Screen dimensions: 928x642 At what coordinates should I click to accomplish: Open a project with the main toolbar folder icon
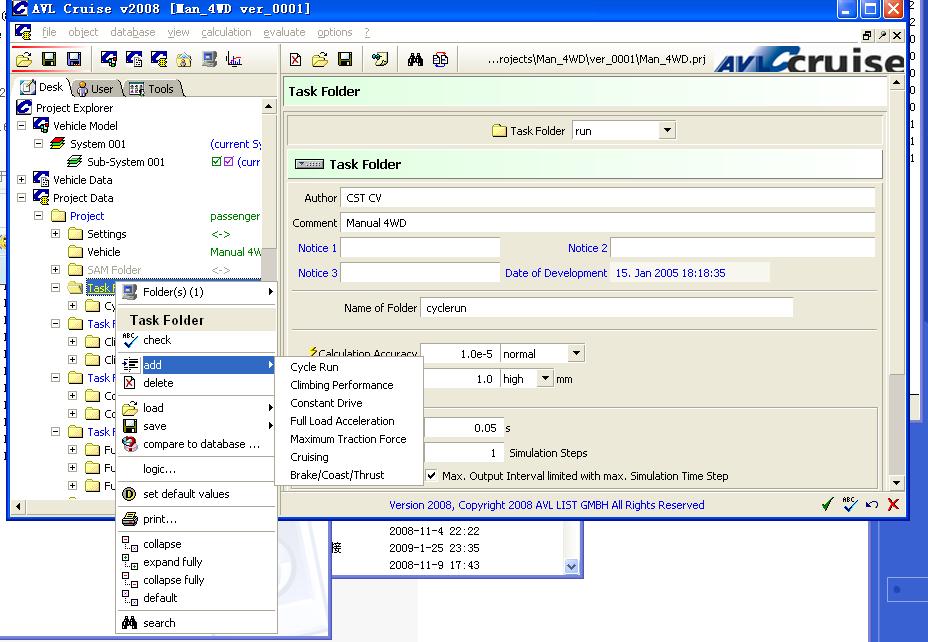pyautogui.click(x=24, y=59)
